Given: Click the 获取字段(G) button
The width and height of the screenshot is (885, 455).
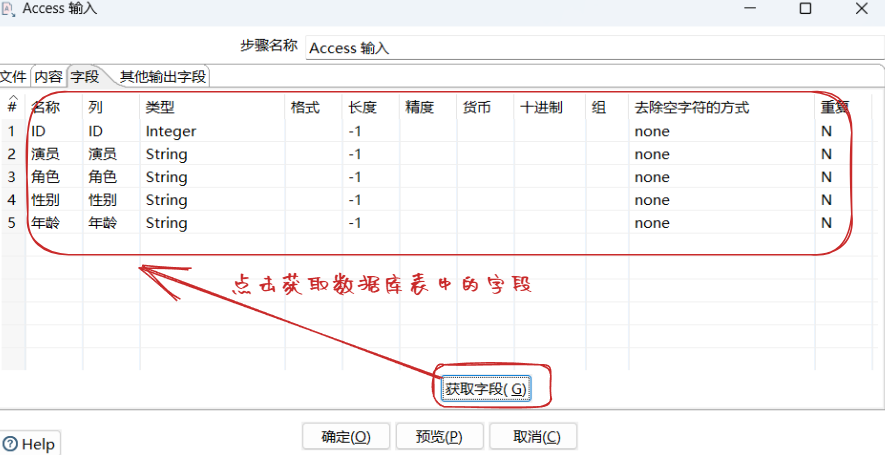Looking at the screenshot, I should [x=486, y=388].
